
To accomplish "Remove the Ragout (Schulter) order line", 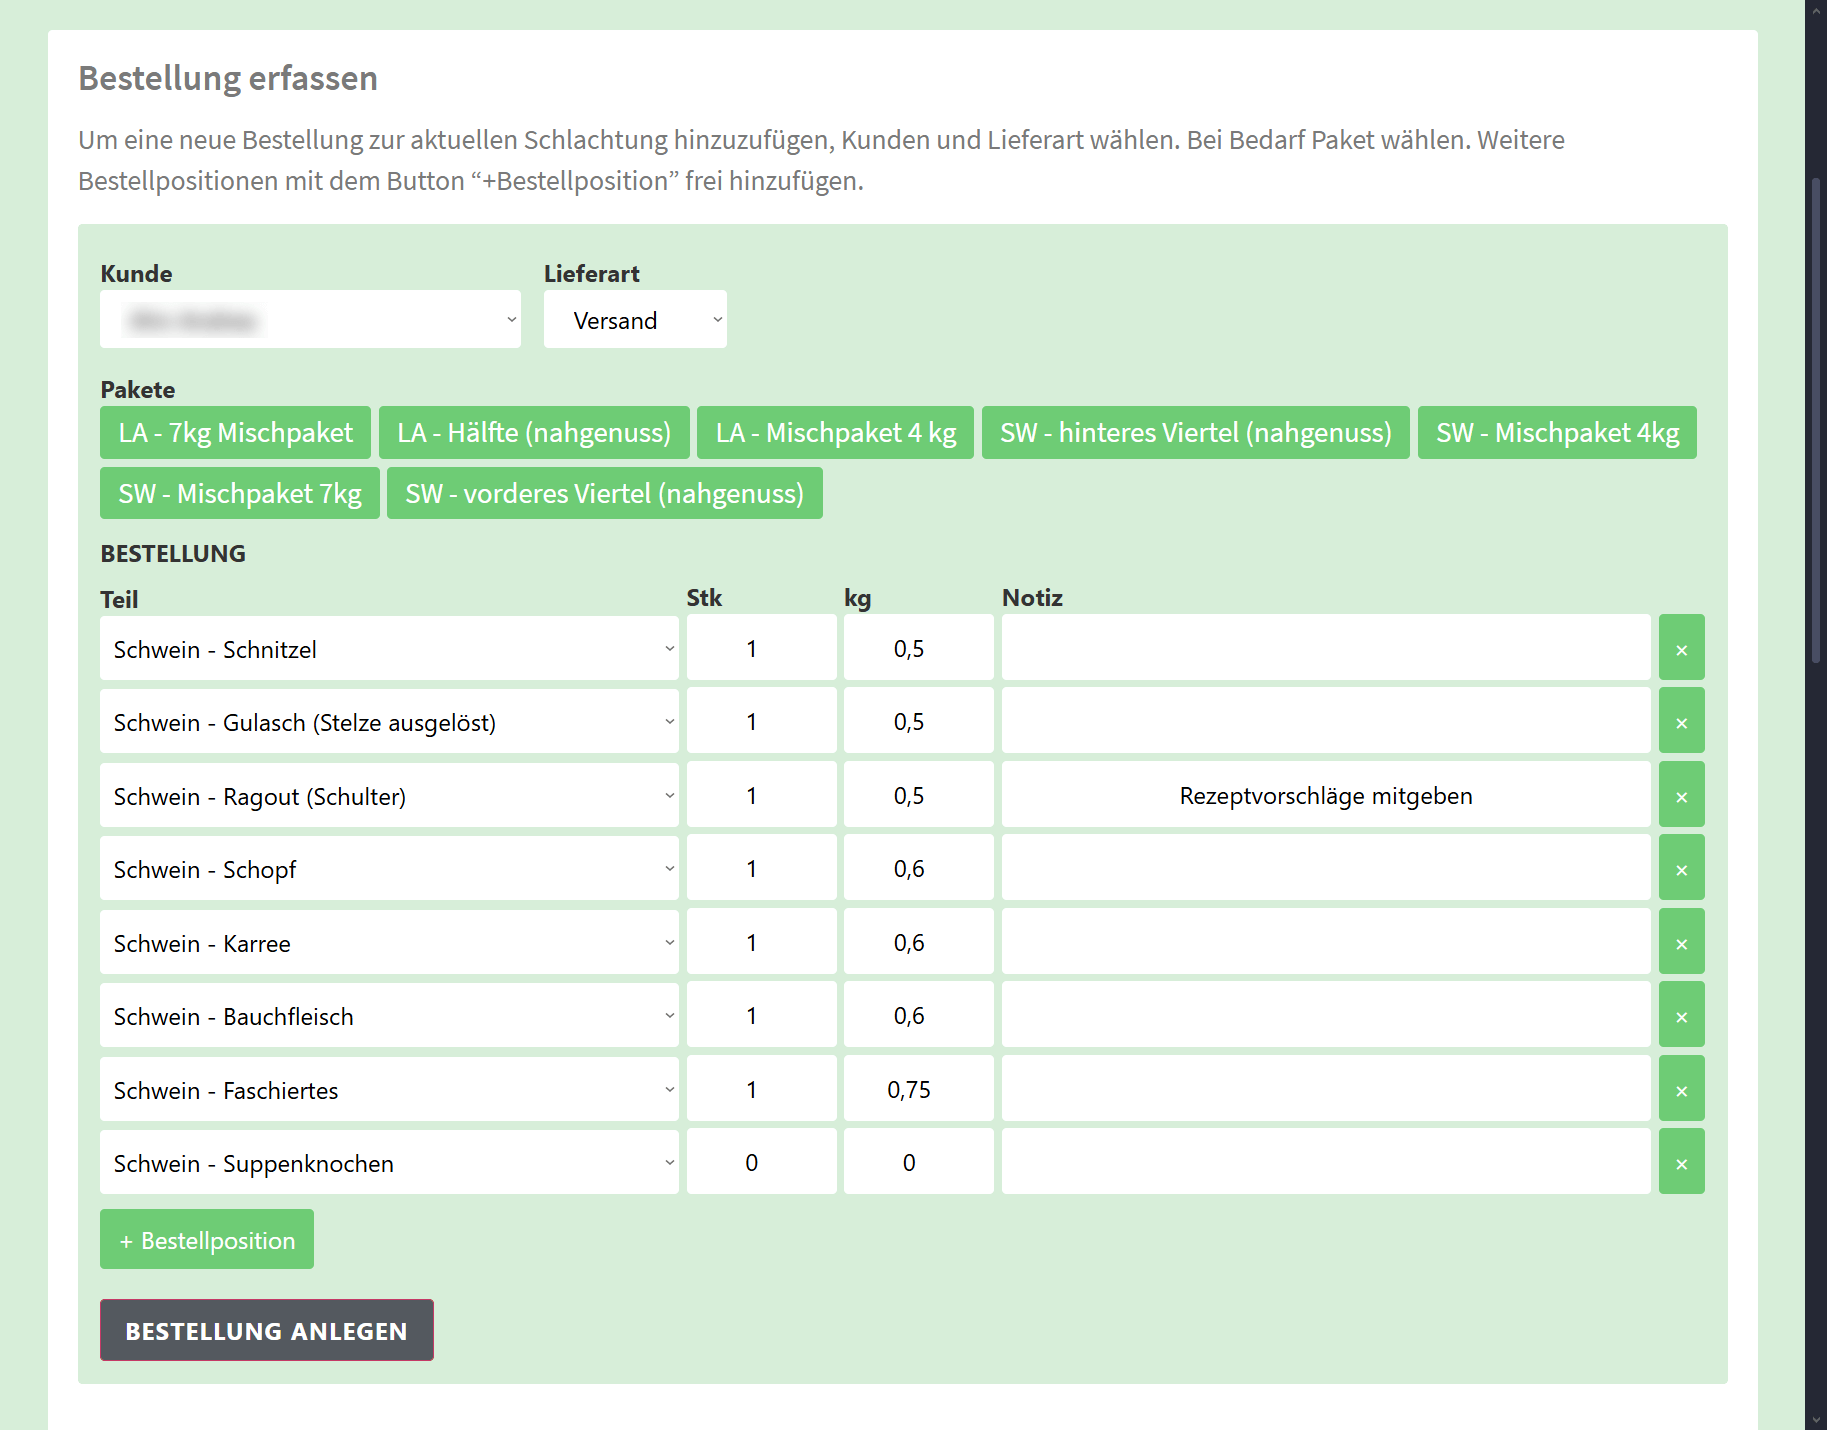I will click(x=1681, y=796).
